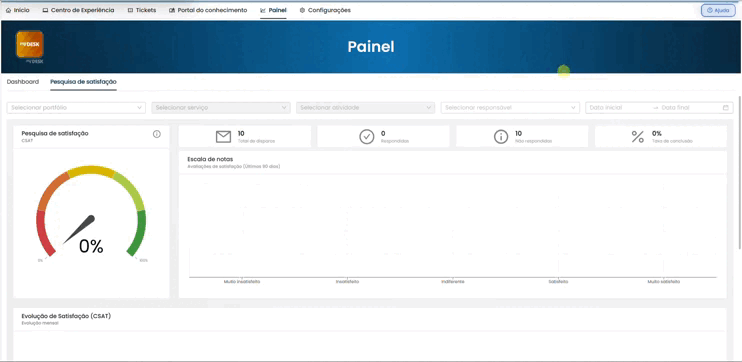Open the date range calendar icon
Viewport: 742px width, 362px height.
725,108
